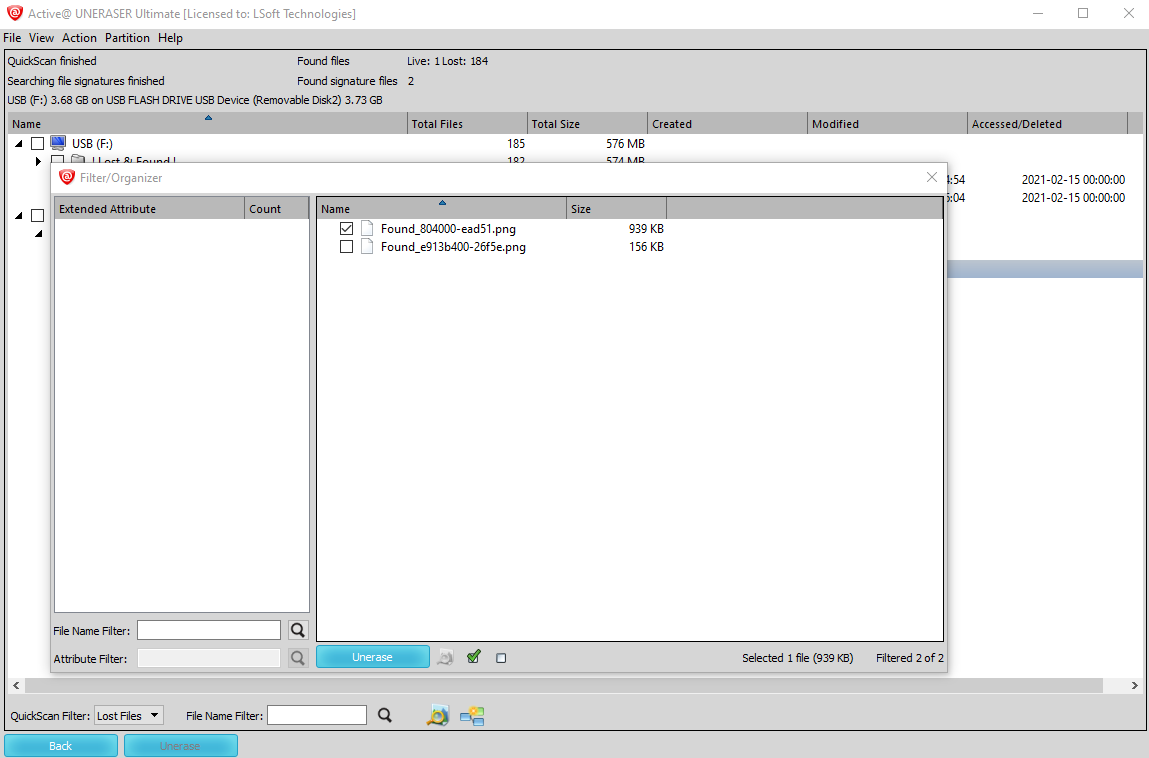The width and height of the screenshot is (1149, 758).
Task: Click the USB (F:) computer drive icon
Action: (59, 143)
